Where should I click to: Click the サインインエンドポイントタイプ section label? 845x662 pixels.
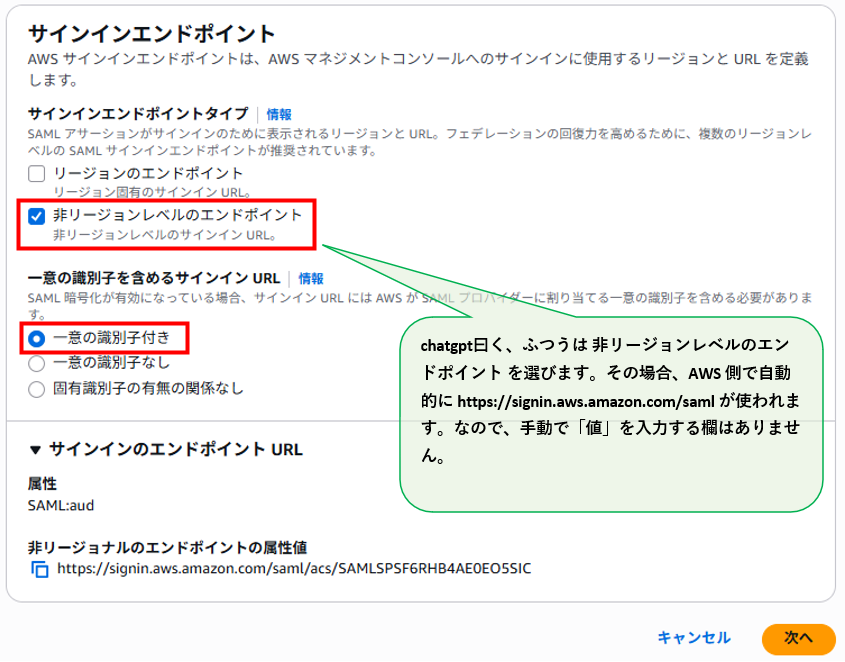click(138, 115)
